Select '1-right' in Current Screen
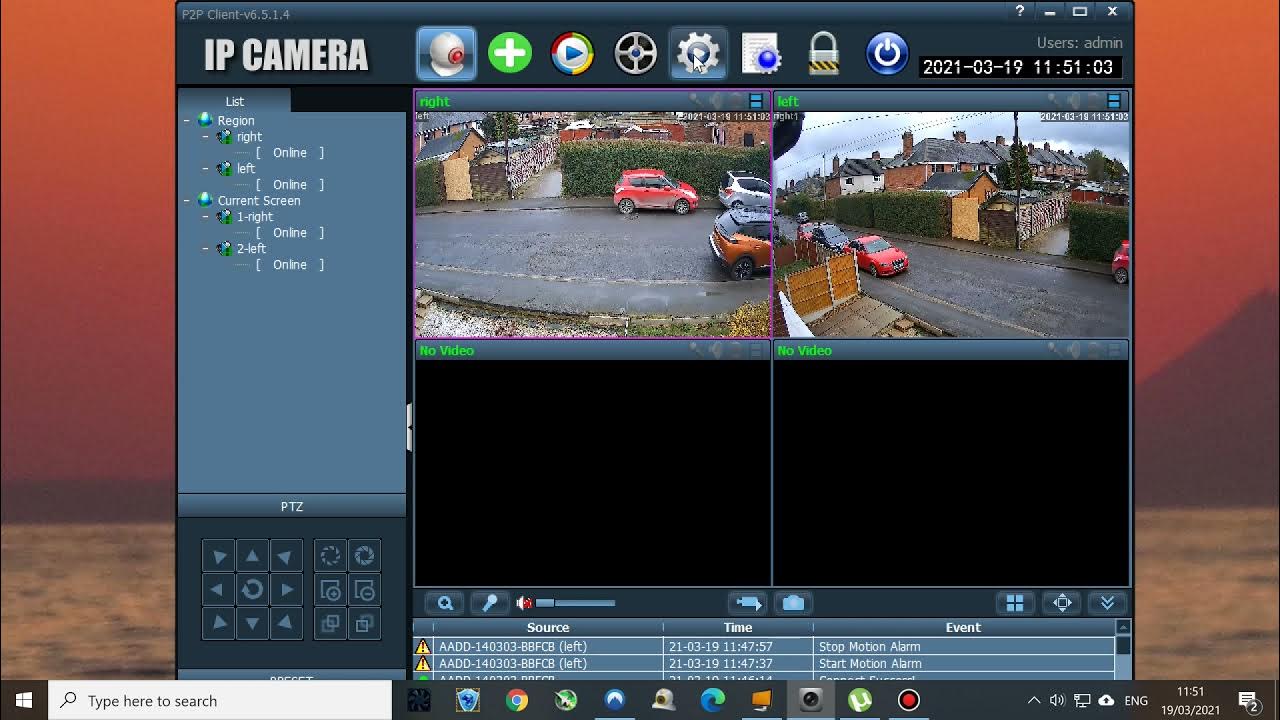Image resolution: width=1280 pixels, height=720 pixels. click(x=255, y=217)
